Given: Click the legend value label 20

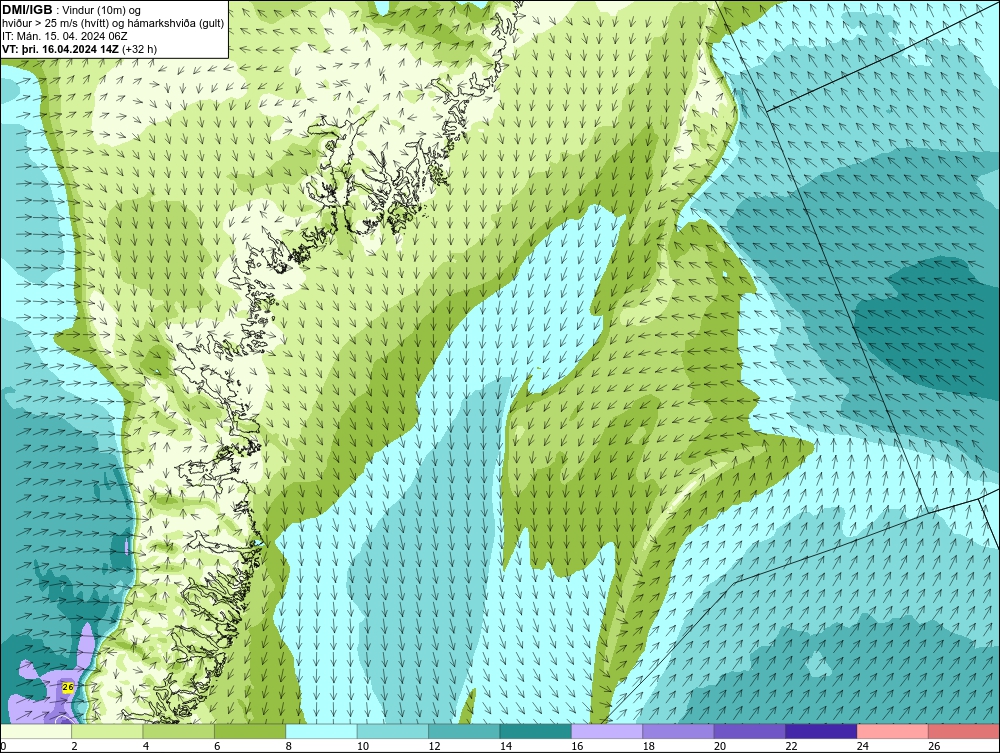Looking at the screenshot, I should [720, 746].
